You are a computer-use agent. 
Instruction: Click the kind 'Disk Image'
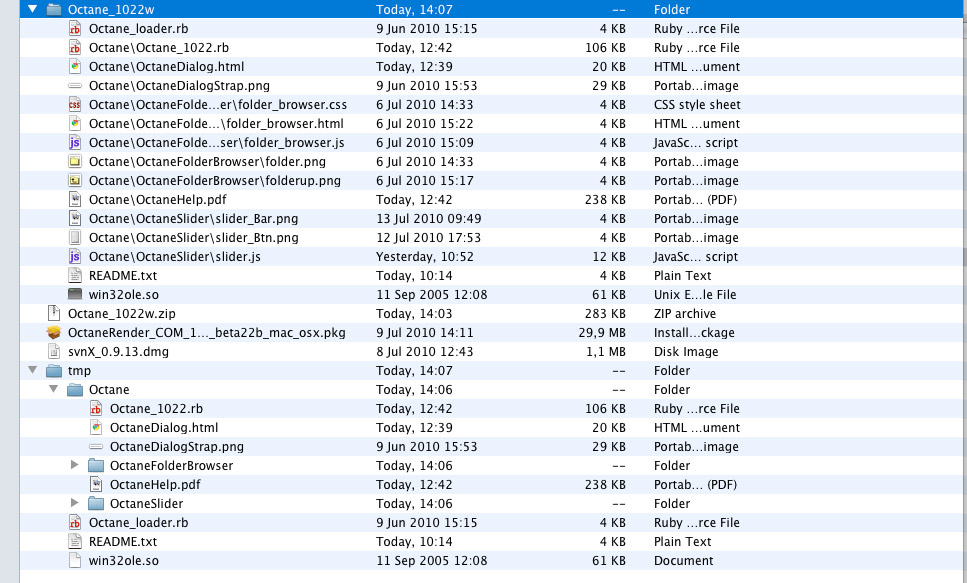tap(686, 352)
